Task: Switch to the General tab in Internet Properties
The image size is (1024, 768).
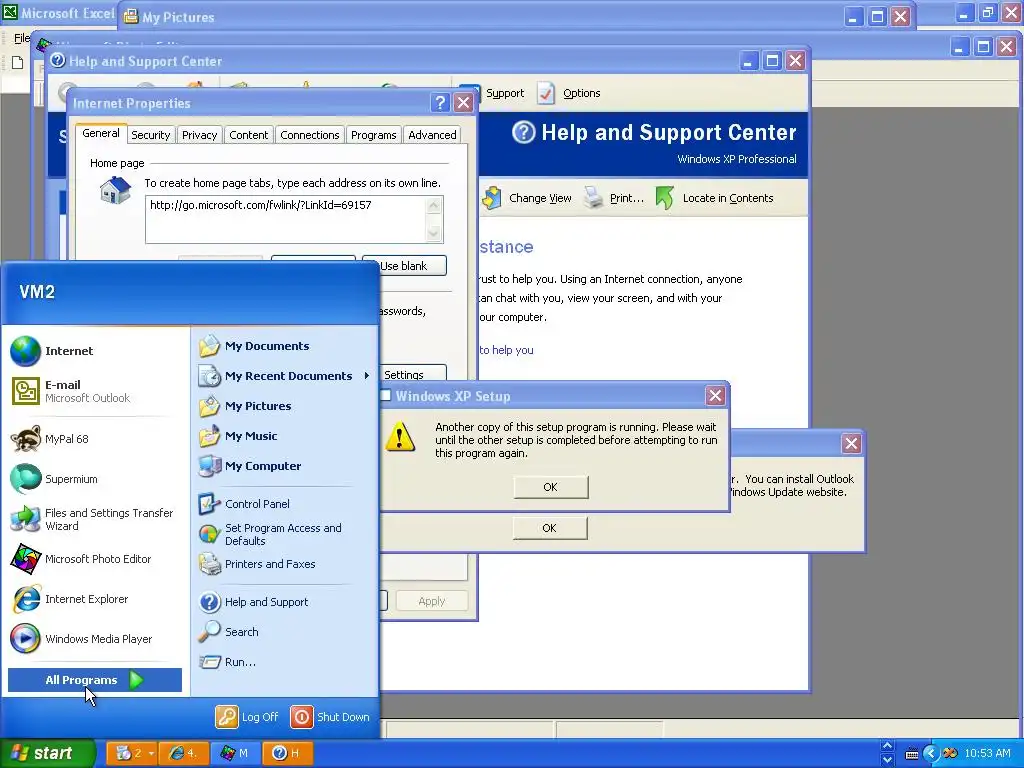Action: pyautogui.click(x=101, y=133)
